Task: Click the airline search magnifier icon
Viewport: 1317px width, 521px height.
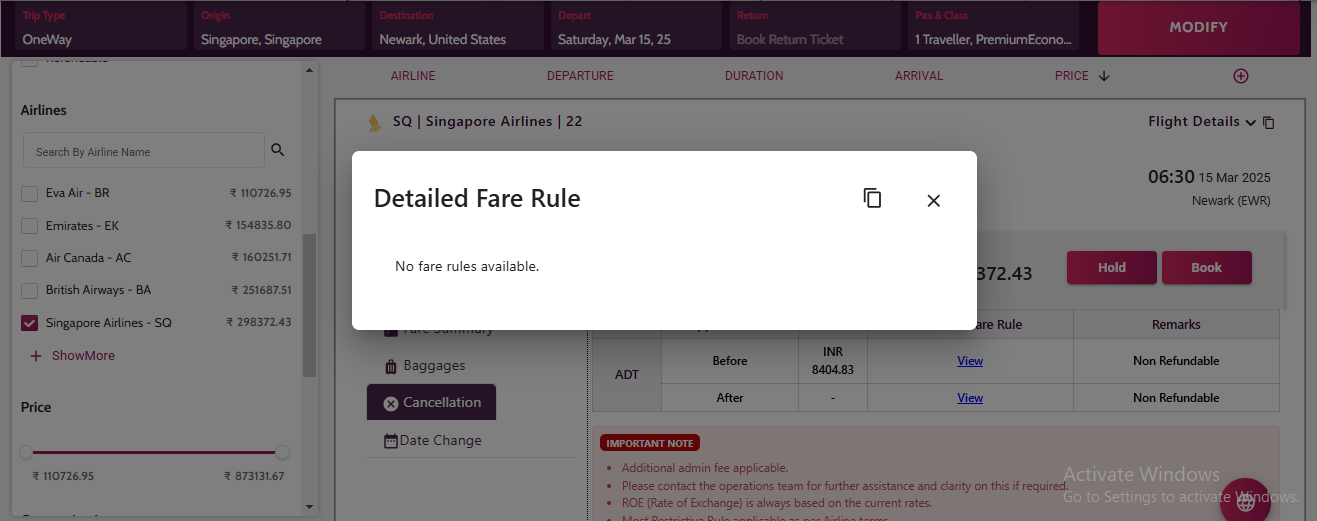Action: (x=278, y=151)
